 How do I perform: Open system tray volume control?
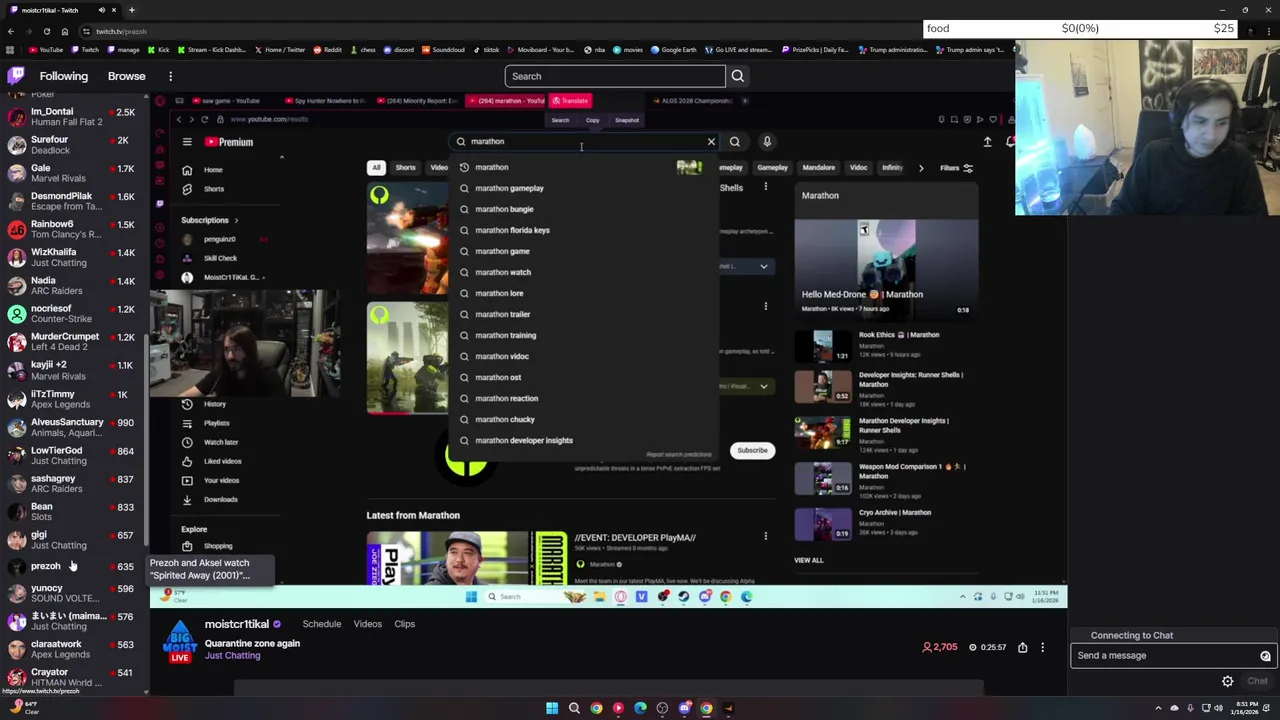click(x=1218, y=708)
